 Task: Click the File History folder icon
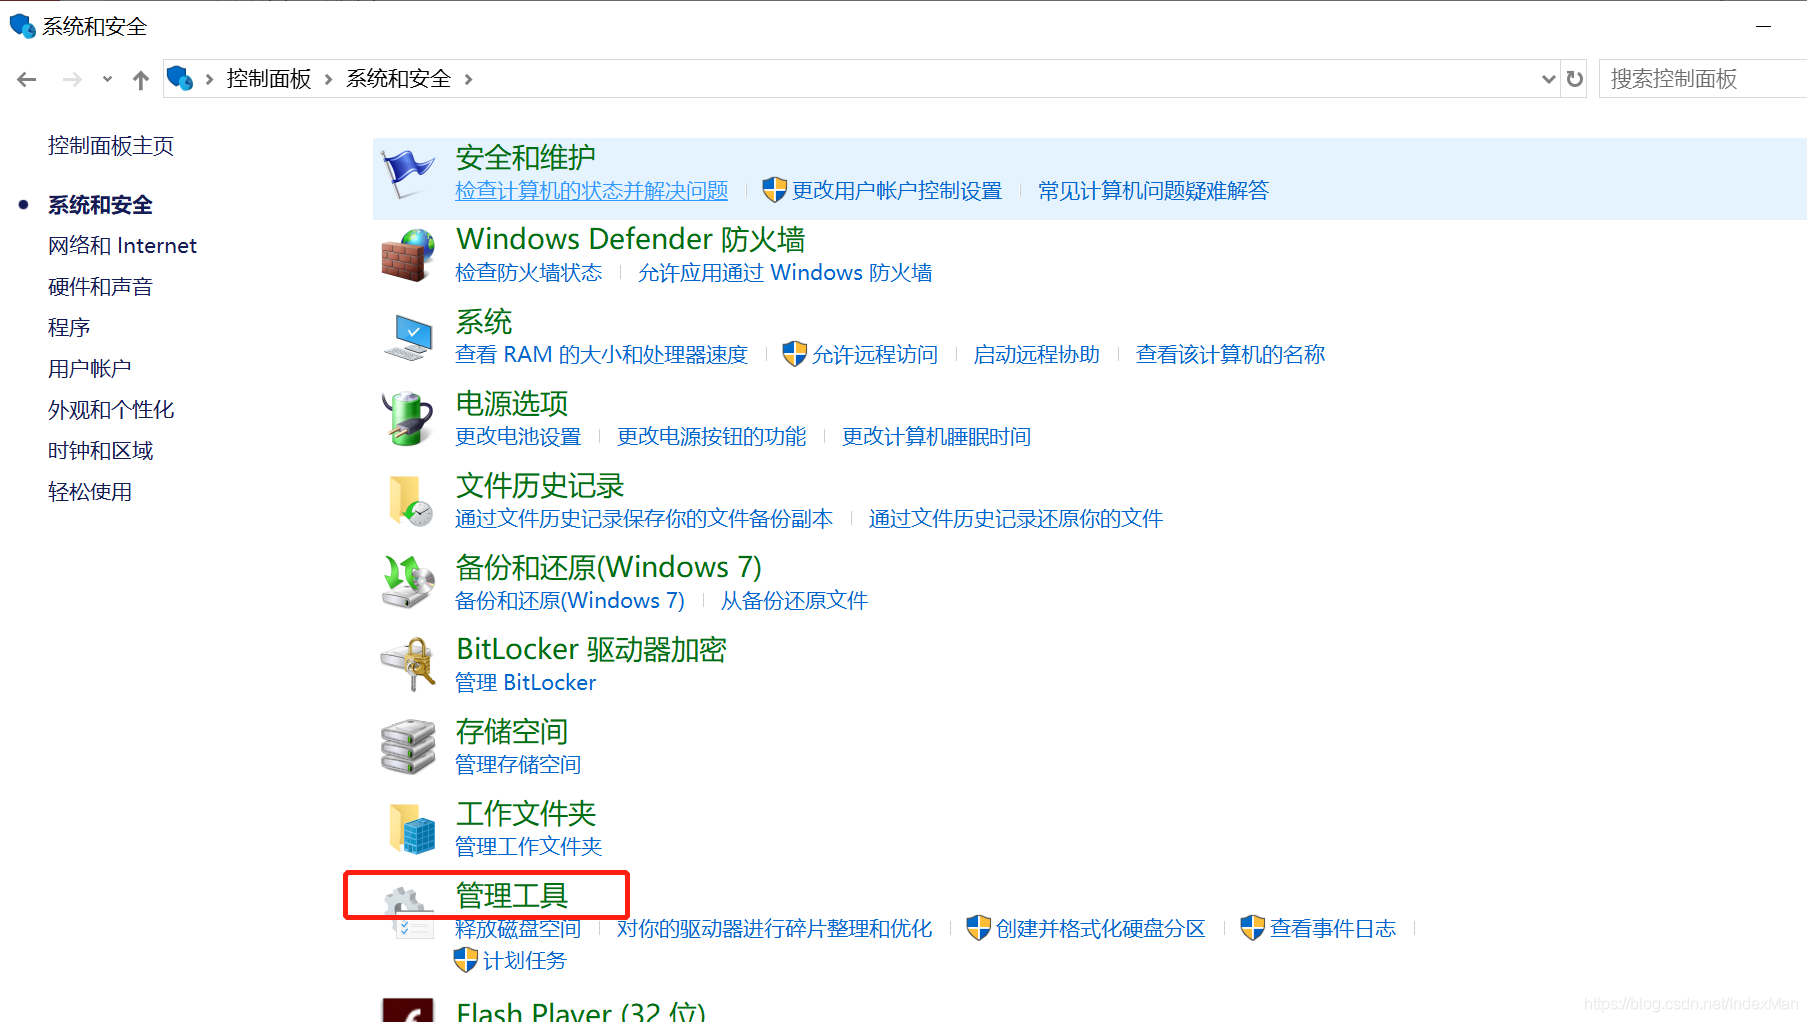click(x=410, y=501)
